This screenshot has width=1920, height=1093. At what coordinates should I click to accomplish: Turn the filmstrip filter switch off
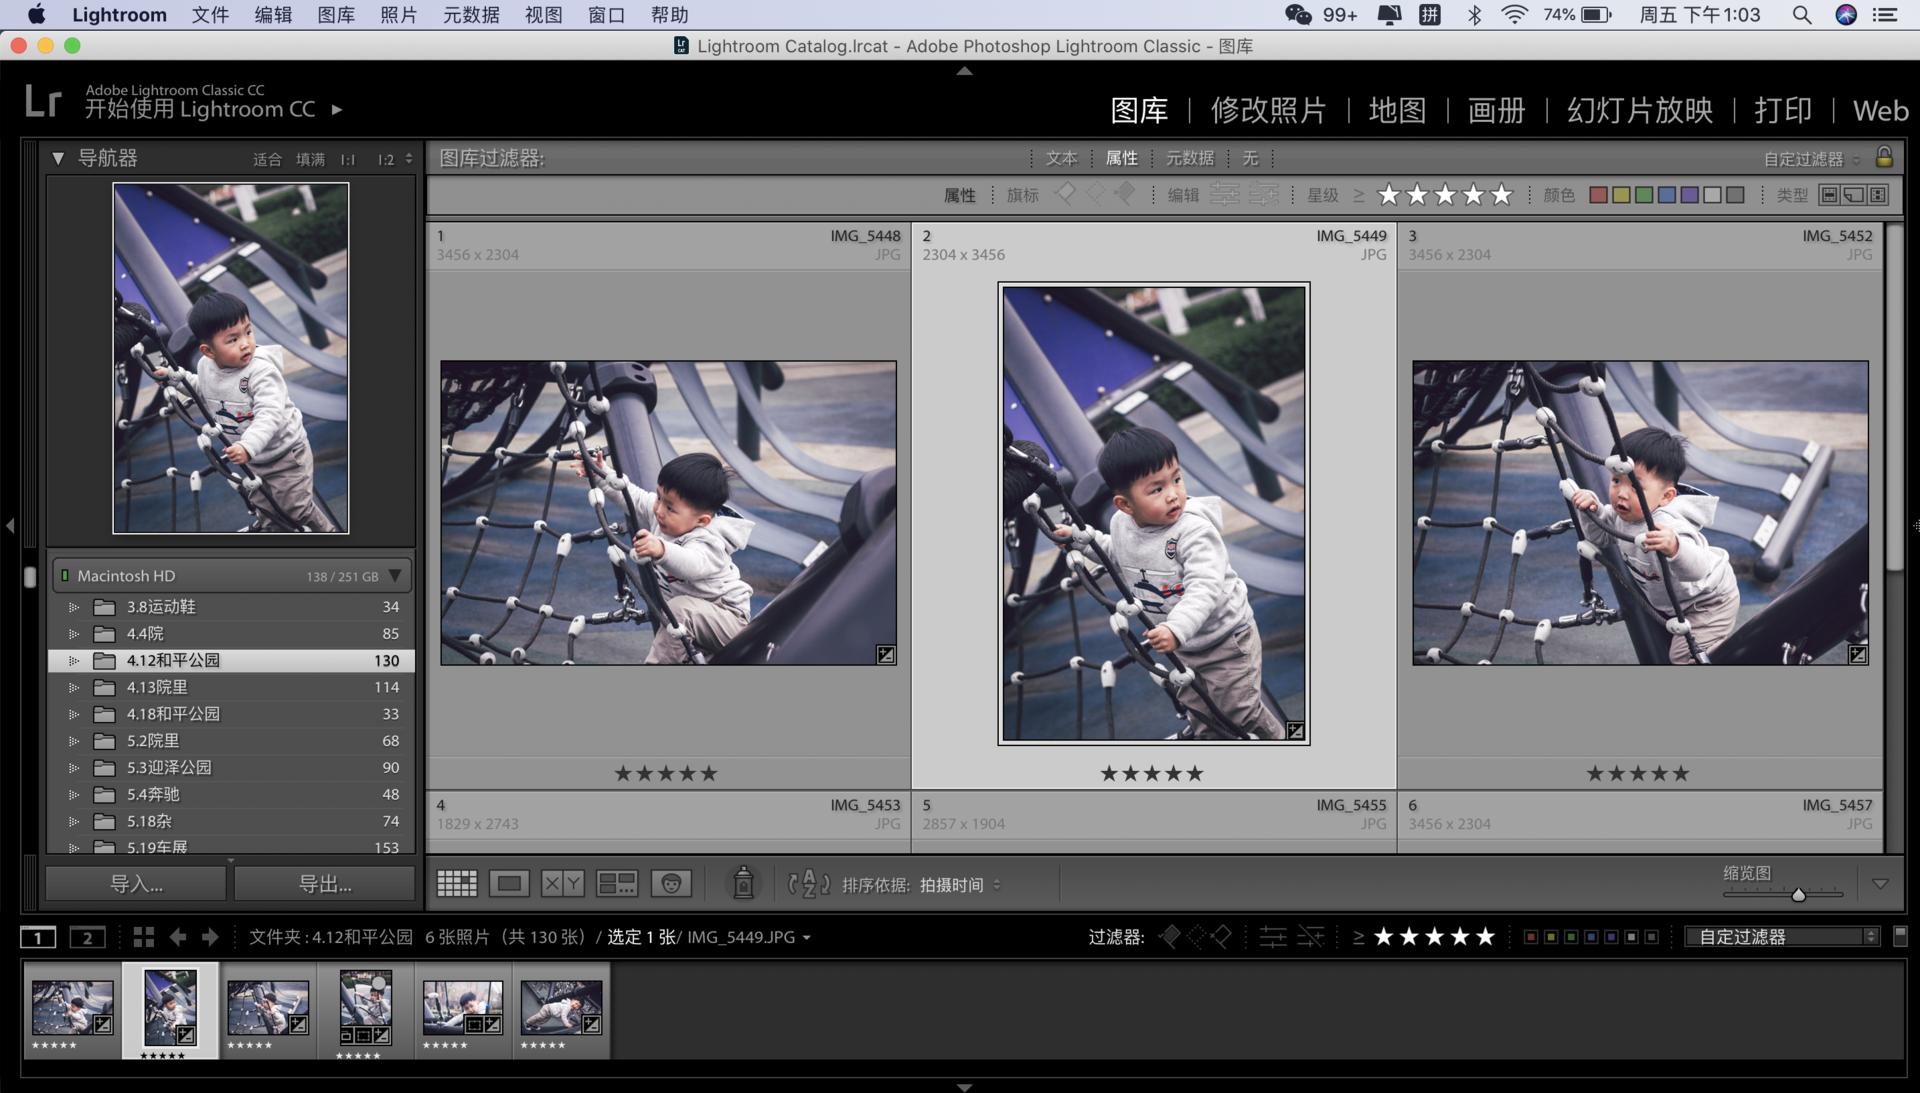click(x=1900, y=936)
